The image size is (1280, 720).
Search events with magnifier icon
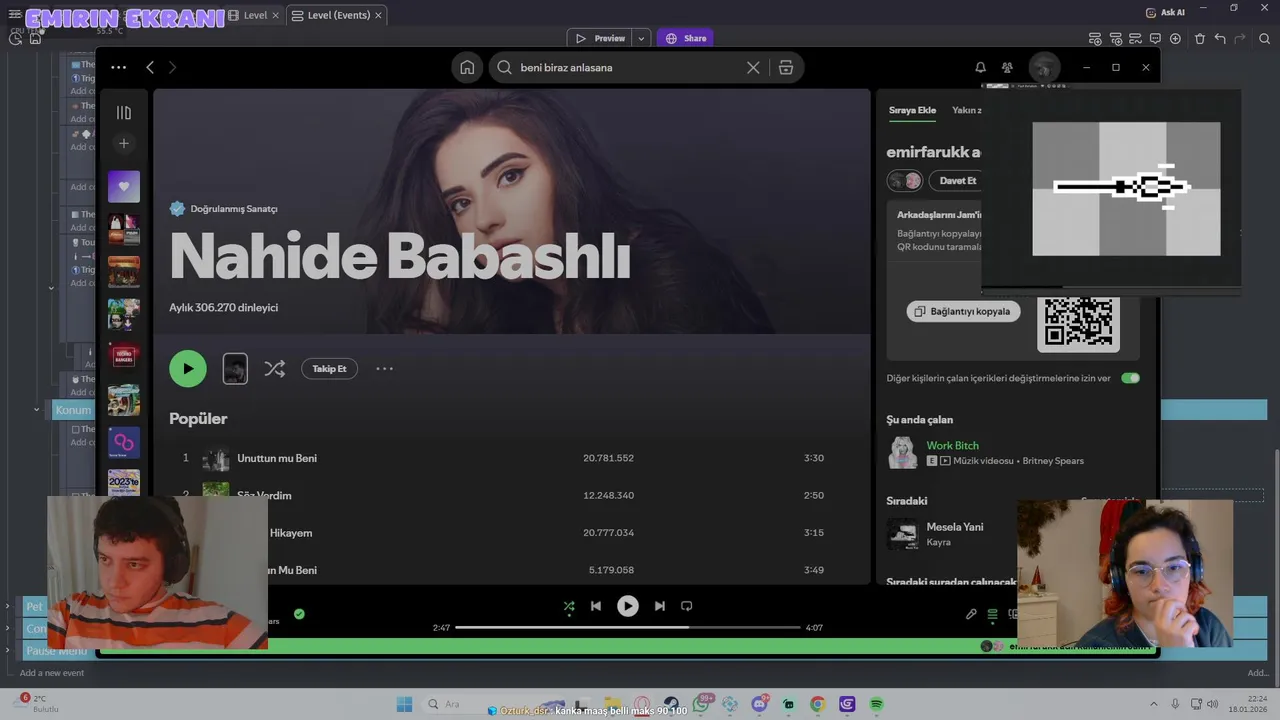click(1265, 38)
